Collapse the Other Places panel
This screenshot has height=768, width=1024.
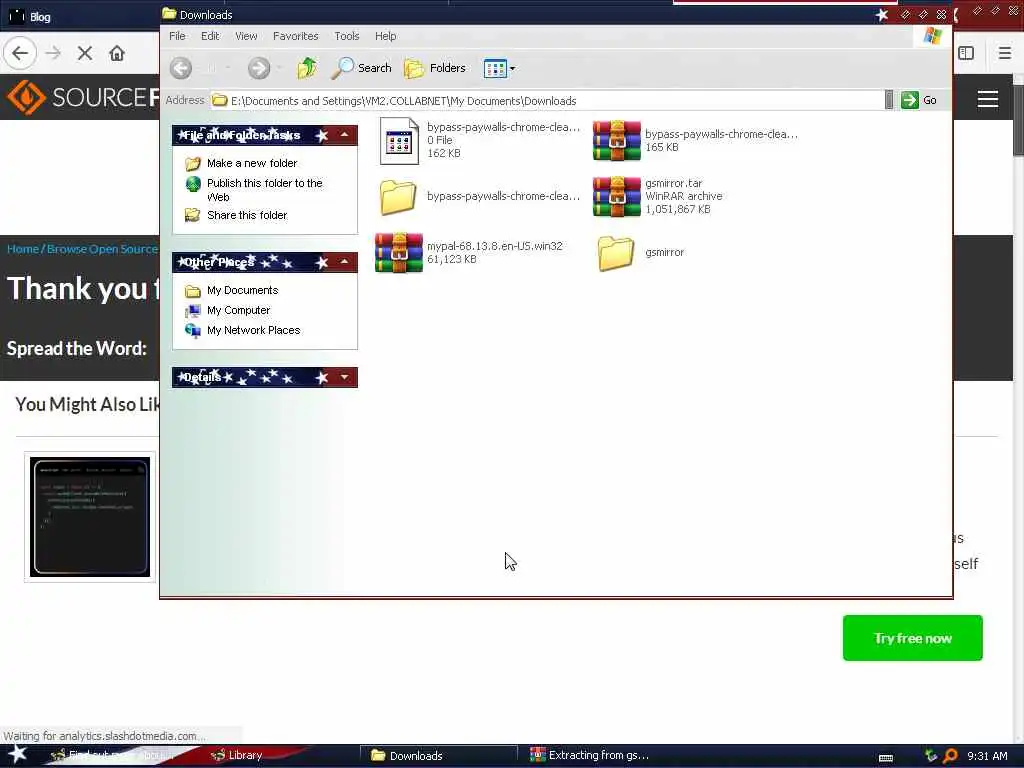click(x=344, y=262)
